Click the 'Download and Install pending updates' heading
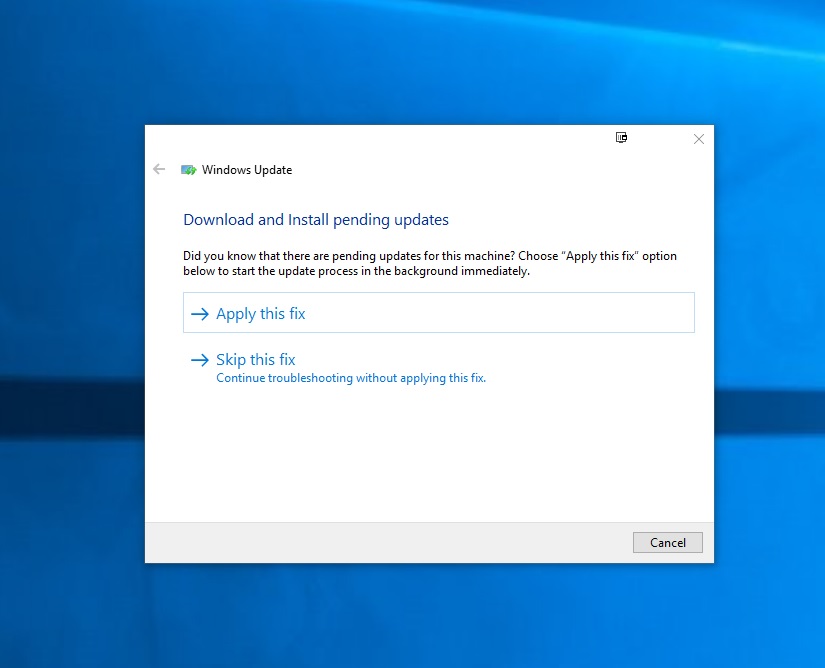The image size is (825, 668). point(316,219)
